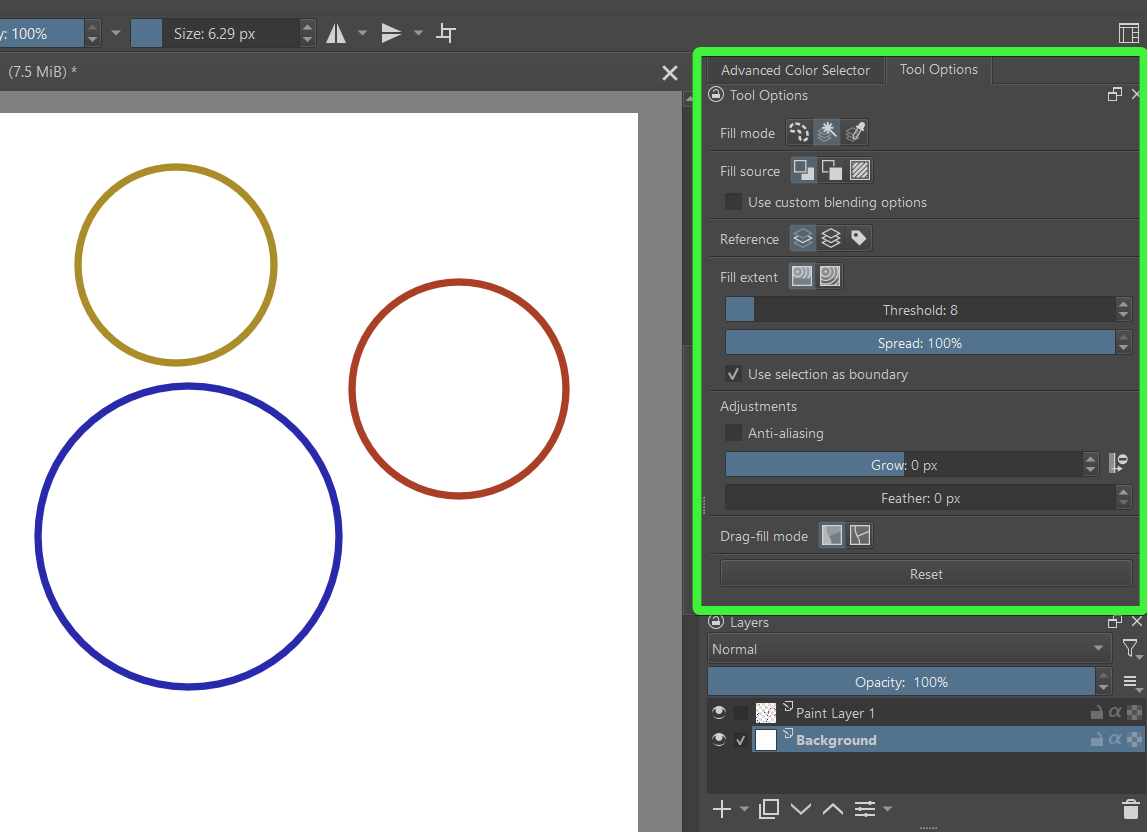Screen dimensions: 1147x832
Task: Open the Normal blending mode dropdown
Action: (x=908, y=649)
